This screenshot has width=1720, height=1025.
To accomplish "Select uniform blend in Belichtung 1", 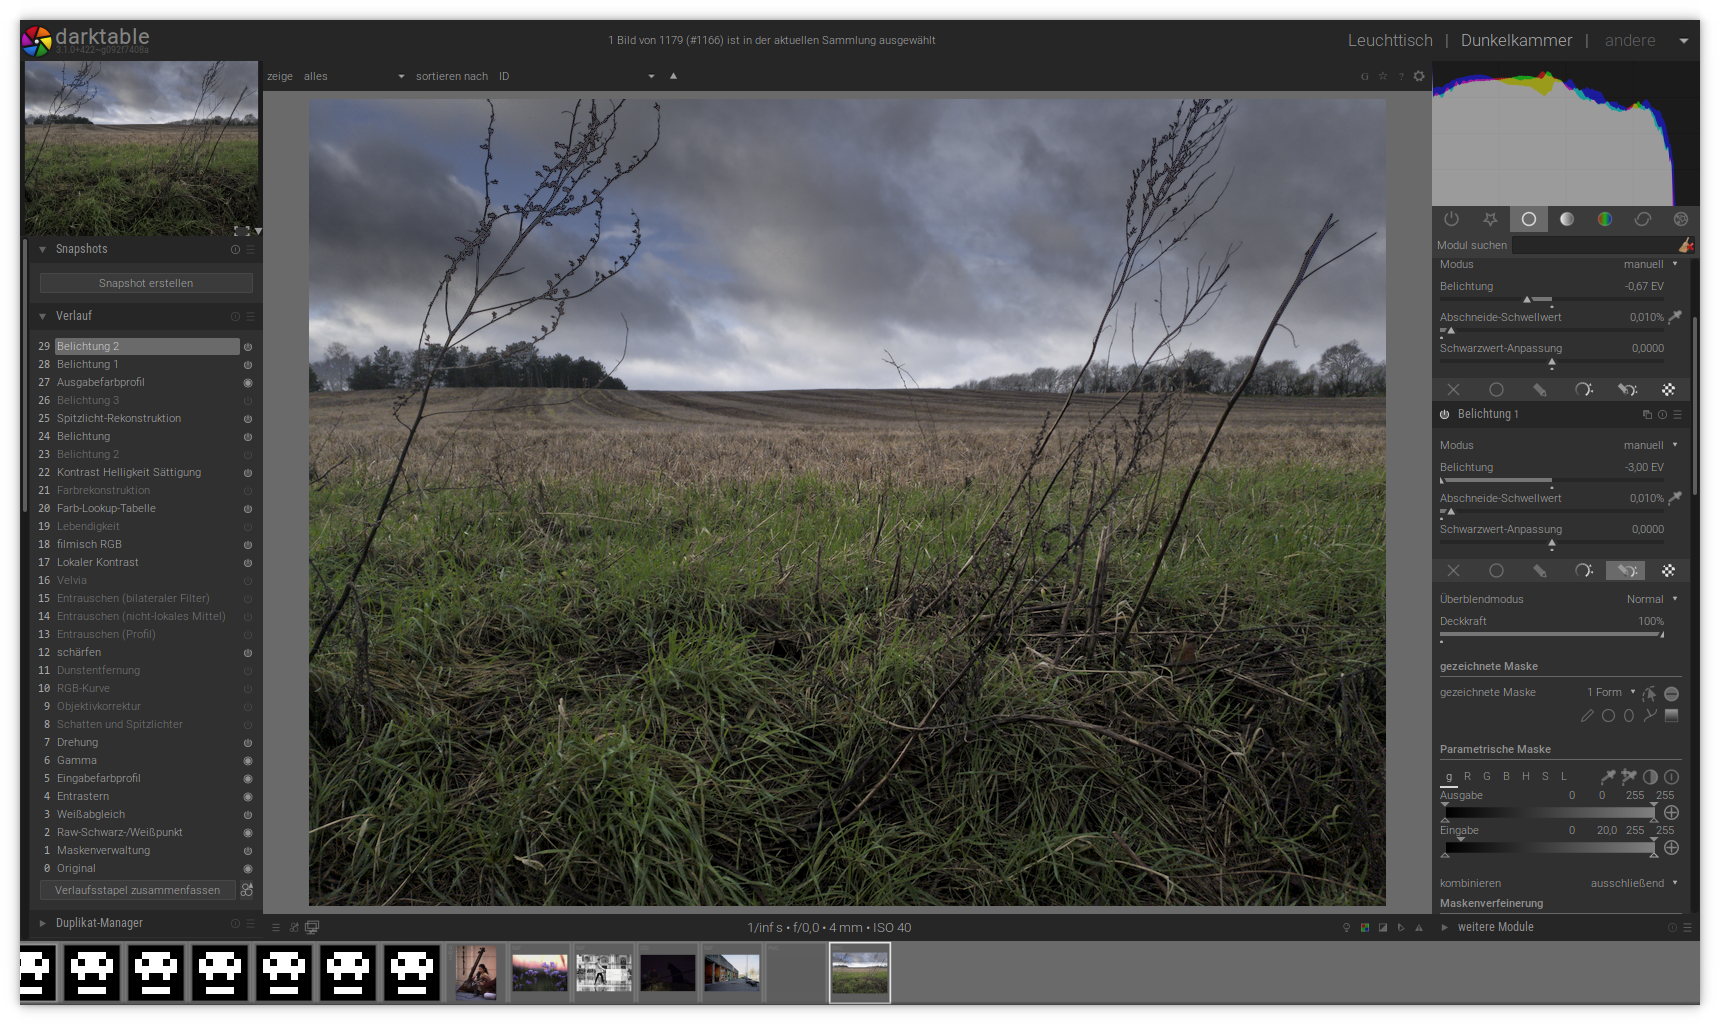I will click(1496, 571).
